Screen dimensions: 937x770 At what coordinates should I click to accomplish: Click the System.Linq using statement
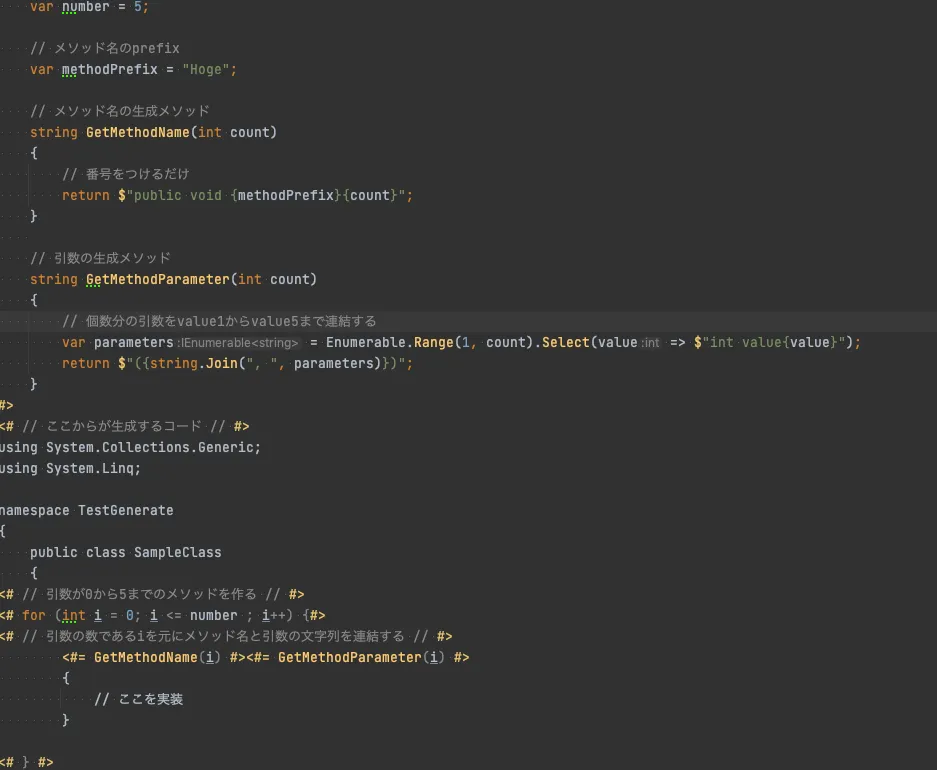93,468
